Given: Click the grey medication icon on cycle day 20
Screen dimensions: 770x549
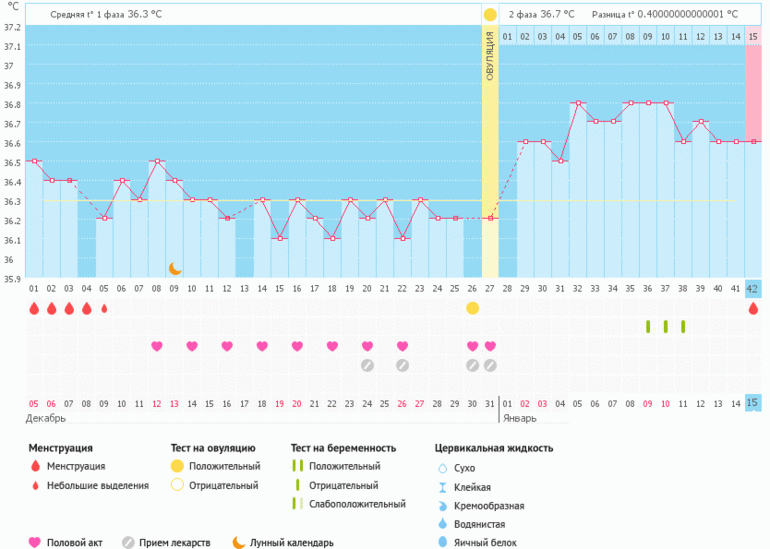Looking at the screenshot, I should coord(367,365).
